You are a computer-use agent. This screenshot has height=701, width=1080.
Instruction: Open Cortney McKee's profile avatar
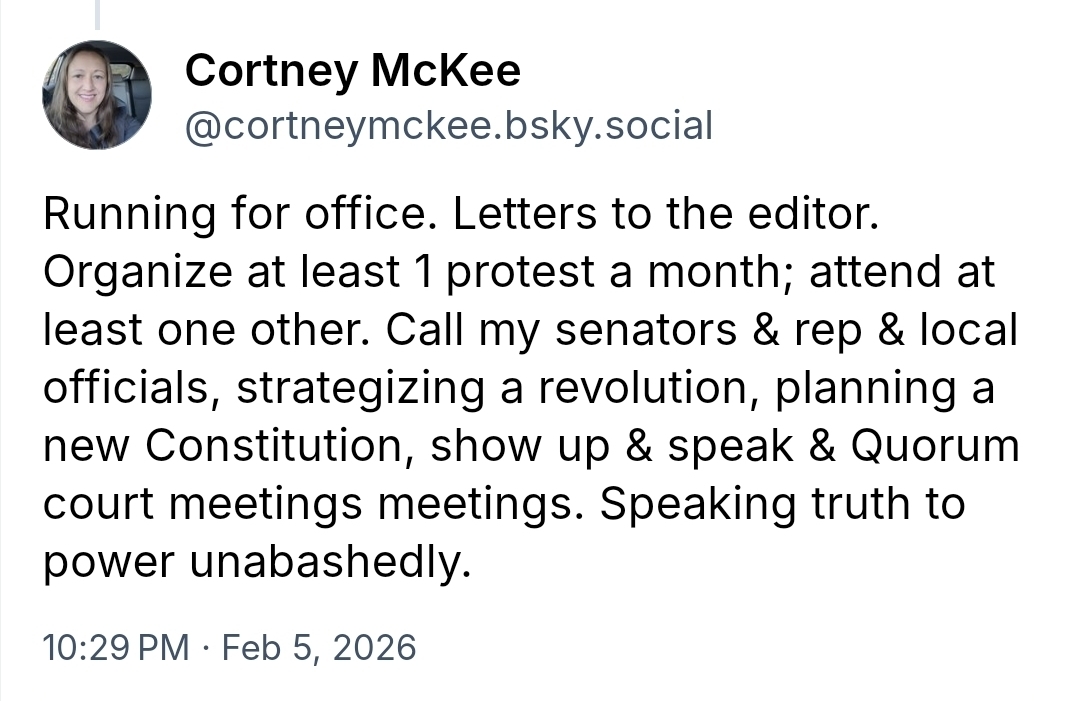coord(97,95)
